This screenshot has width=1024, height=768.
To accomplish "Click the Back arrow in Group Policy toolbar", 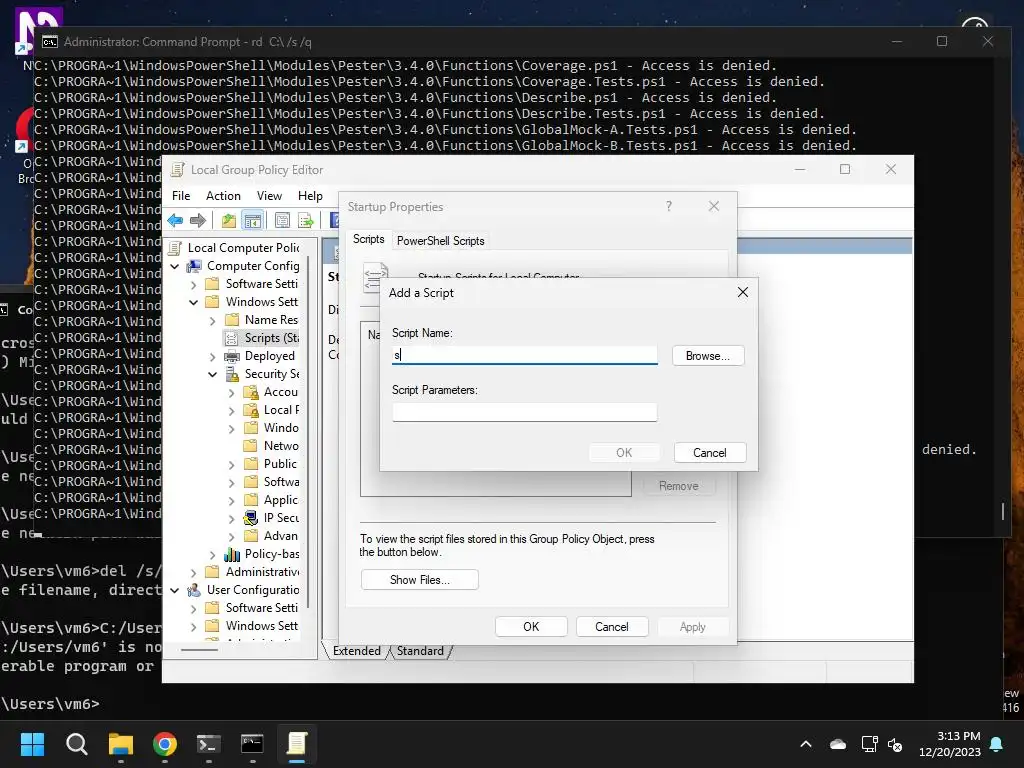I will point(175,221).
